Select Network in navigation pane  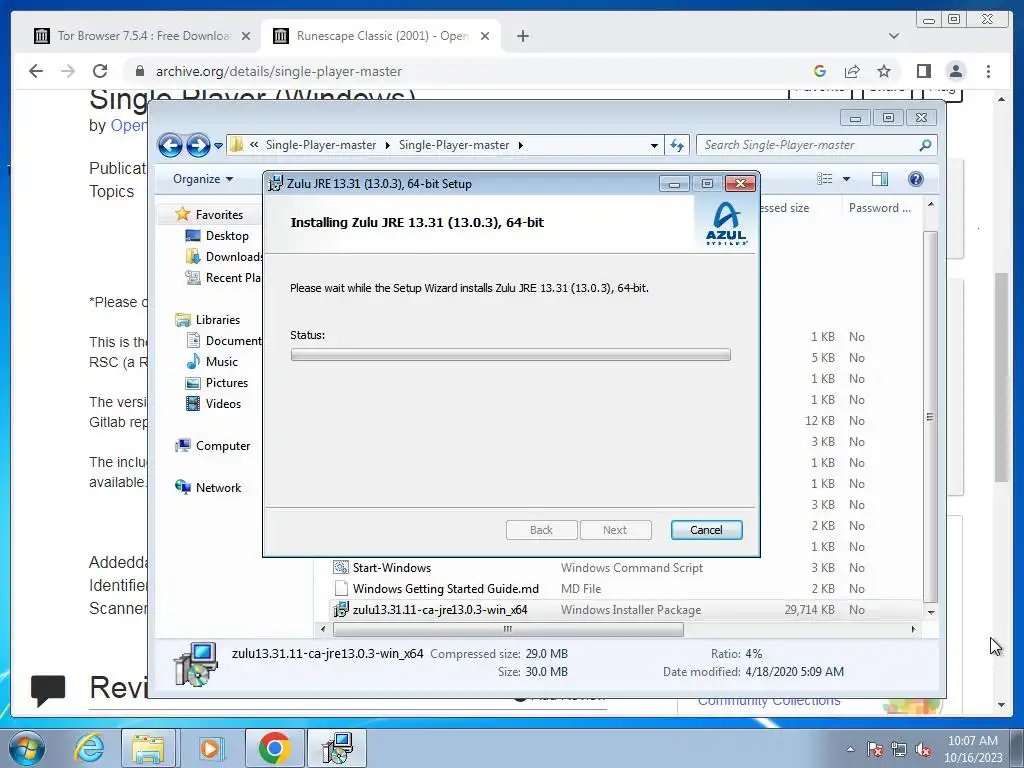click(x=208, y=487)
